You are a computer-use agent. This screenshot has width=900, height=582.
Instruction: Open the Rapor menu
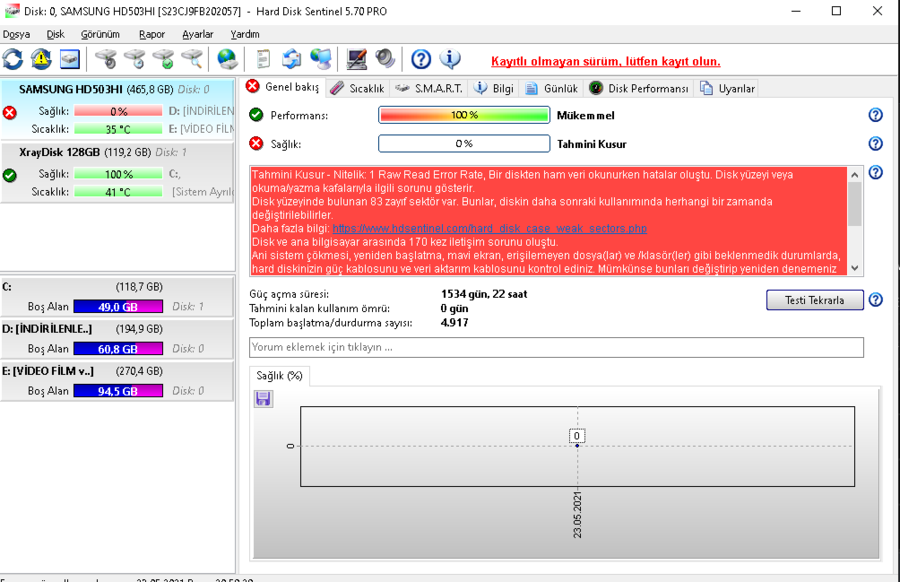point(152,34)
